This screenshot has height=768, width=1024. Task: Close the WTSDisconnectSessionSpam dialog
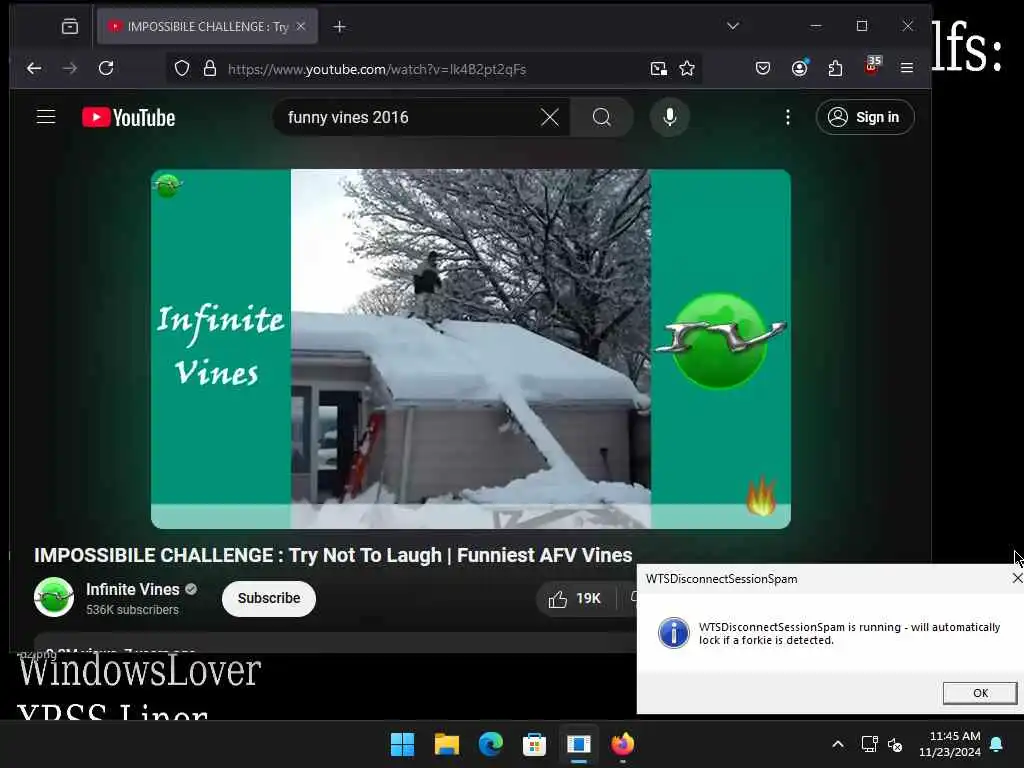(x=1017, y=579)
